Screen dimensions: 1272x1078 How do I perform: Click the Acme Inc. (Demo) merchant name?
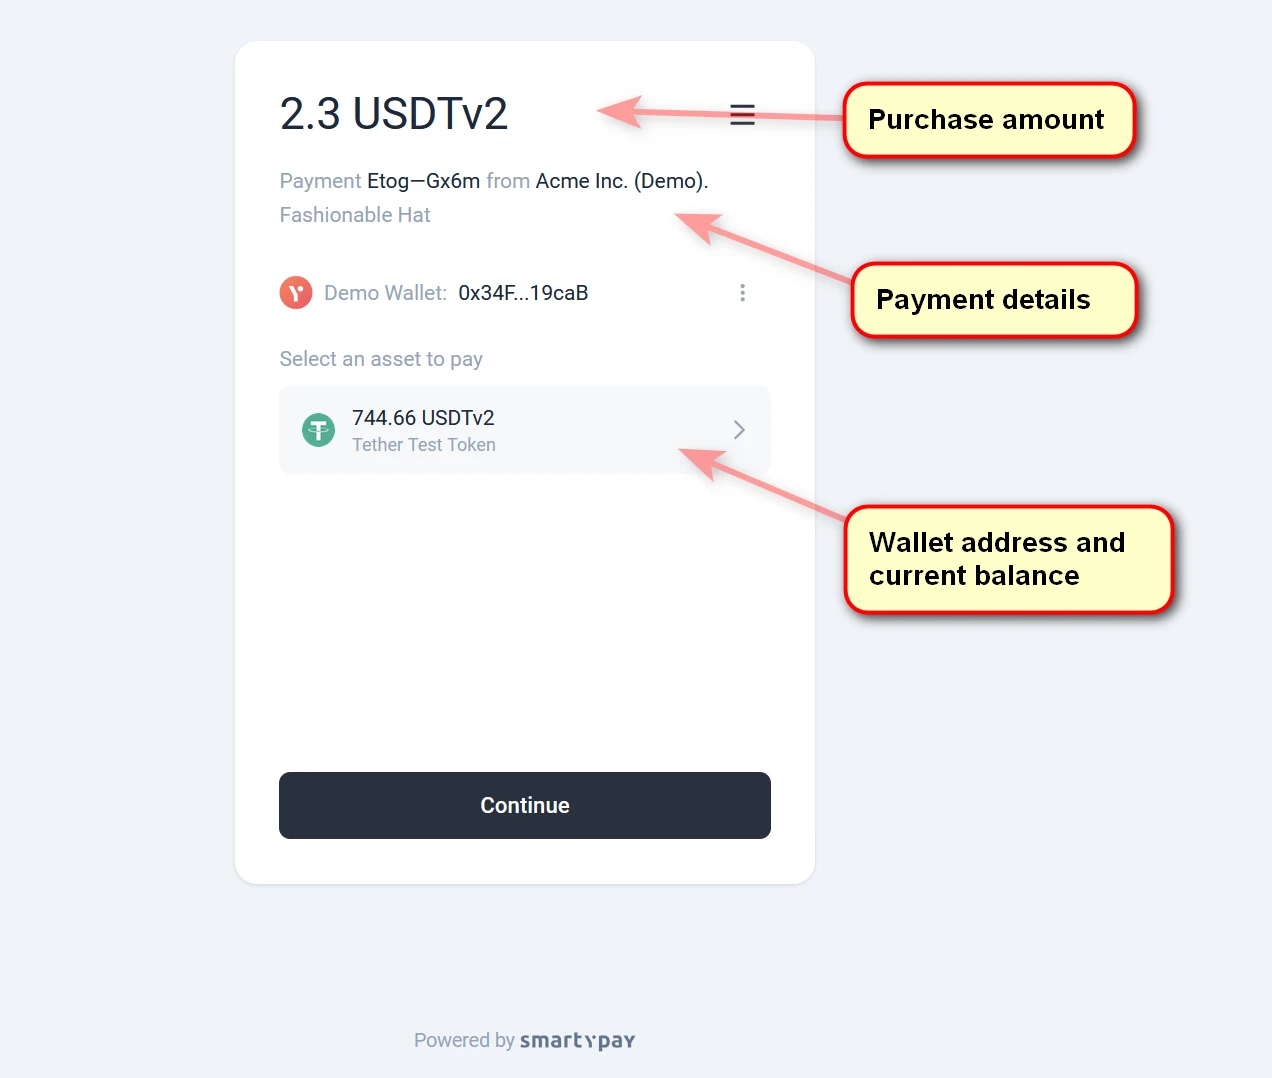[x=620, y=181]
